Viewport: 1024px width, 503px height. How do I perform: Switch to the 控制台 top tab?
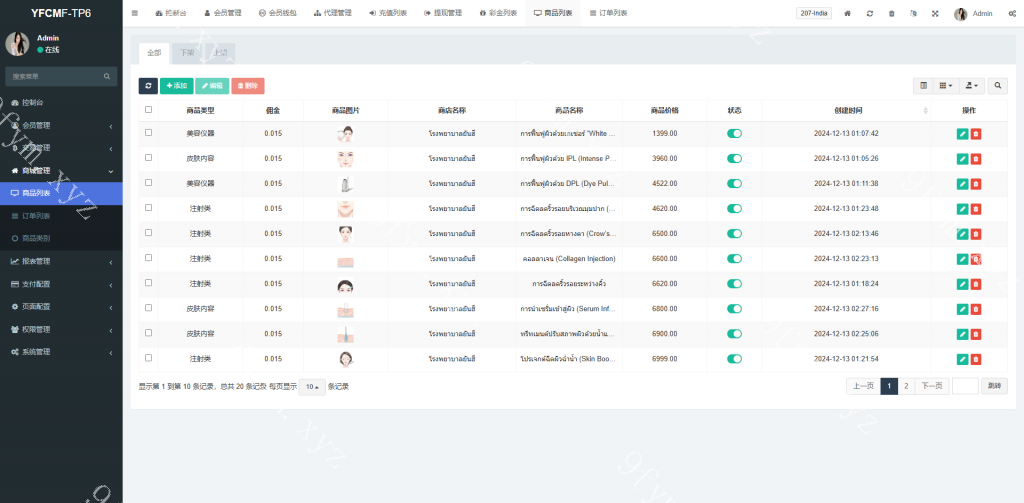[170, 13]
